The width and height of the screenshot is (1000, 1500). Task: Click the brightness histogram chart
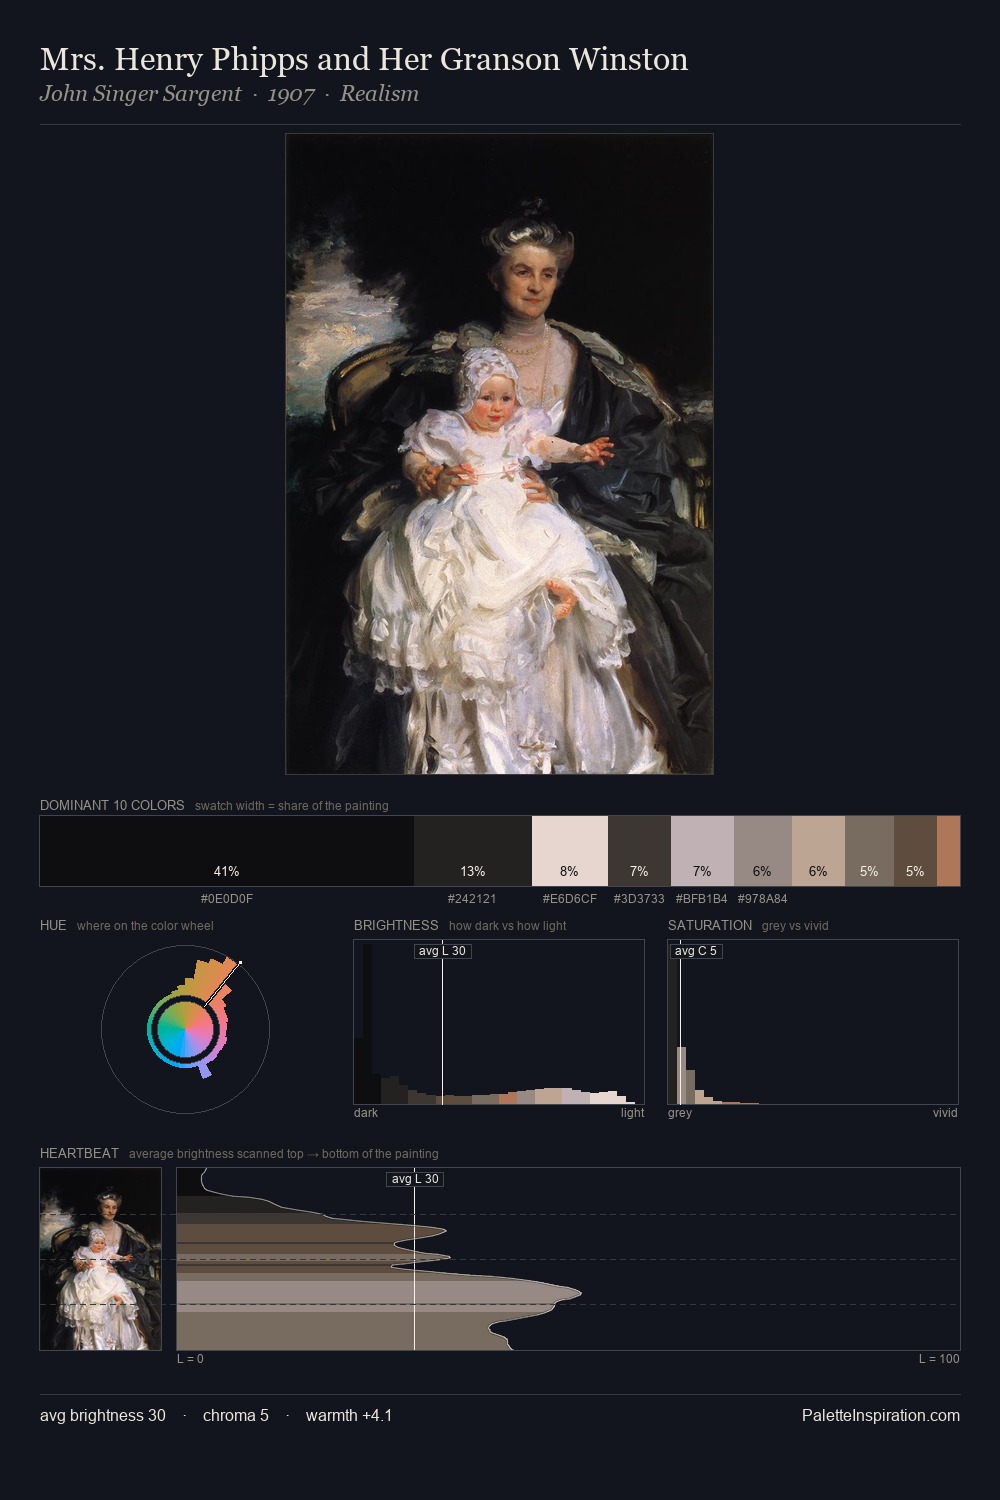[499, 1022]
